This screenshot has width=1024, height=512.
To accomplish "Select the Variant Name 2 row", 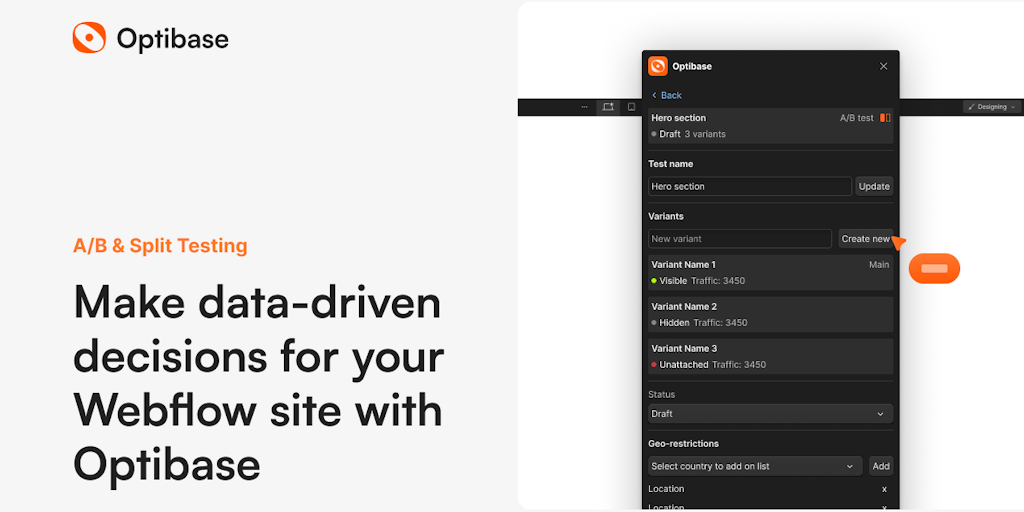I will 771,314.
